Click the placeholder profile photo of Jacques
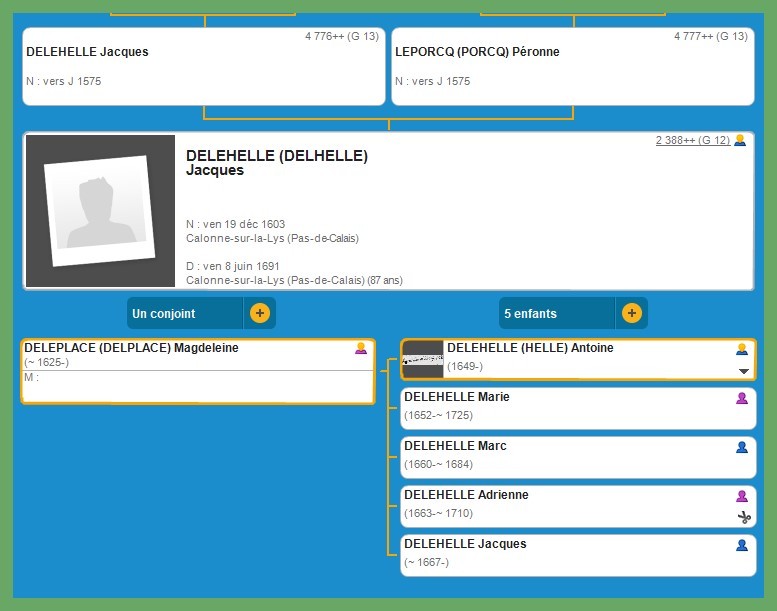 pos(100,211)
